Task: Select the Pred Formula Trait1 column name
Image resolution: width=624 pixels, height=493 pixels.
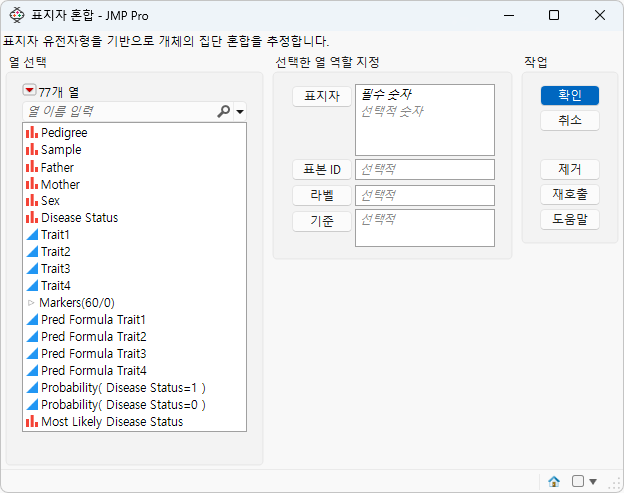Action: click(94, 320)
